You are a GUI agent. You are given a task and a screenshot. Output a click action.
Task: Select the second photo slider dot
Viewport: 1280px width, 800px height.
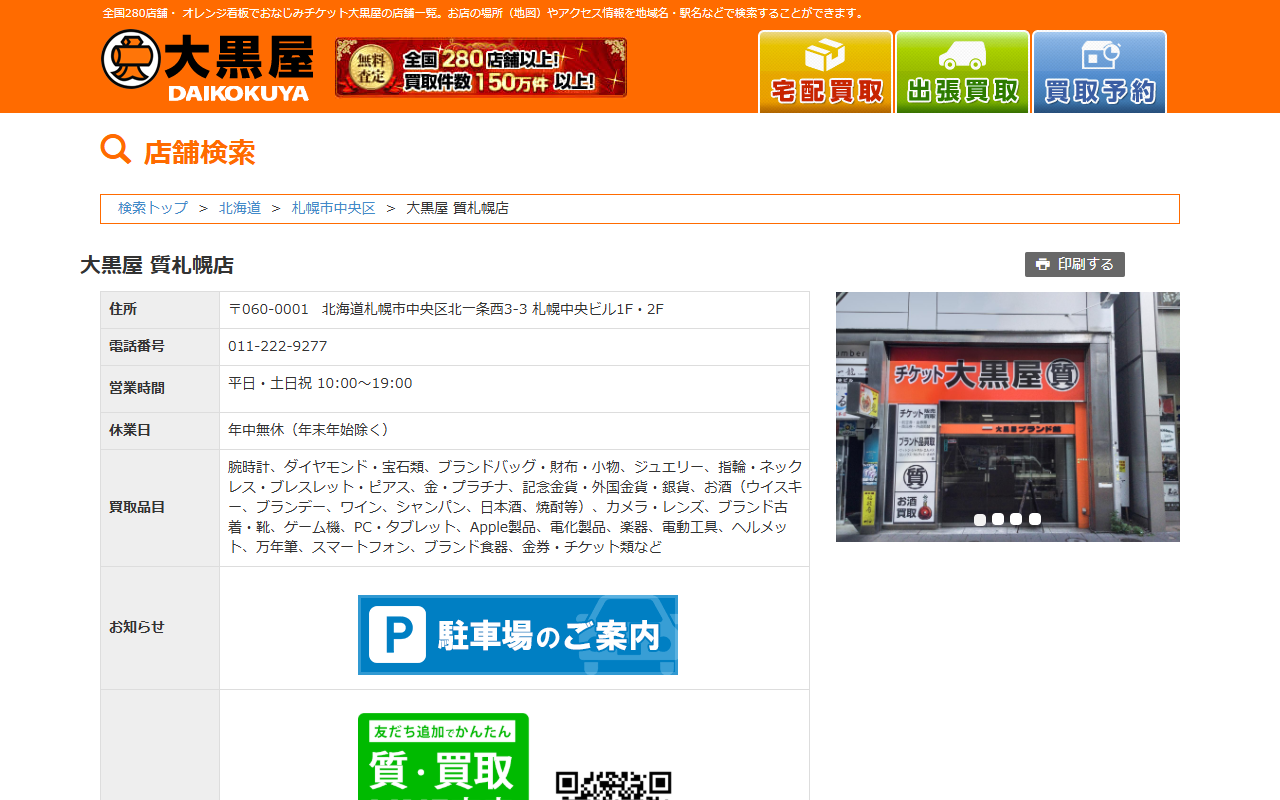click(x=998, y=519)
